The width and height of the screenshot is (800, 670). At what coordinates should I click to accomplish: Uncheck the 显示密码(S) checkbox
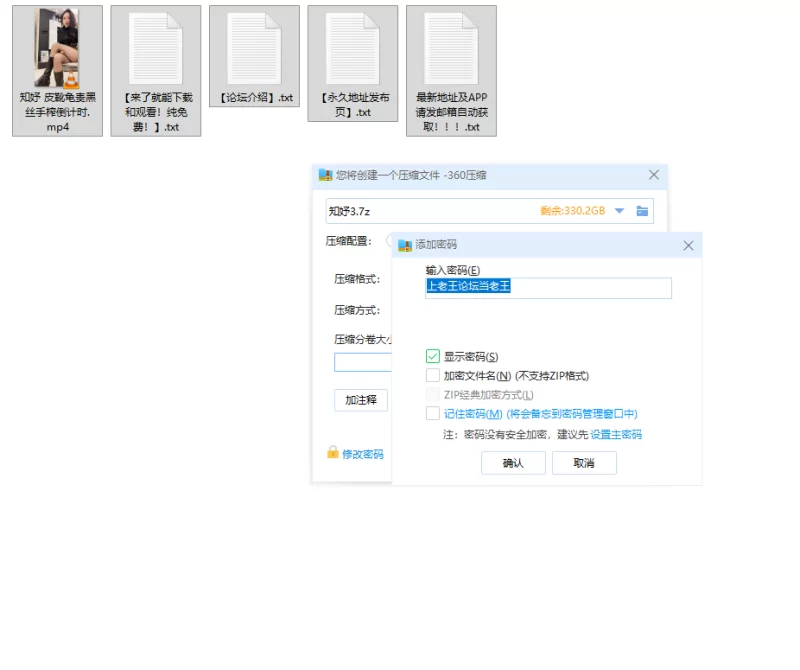[x=433, y=356]
